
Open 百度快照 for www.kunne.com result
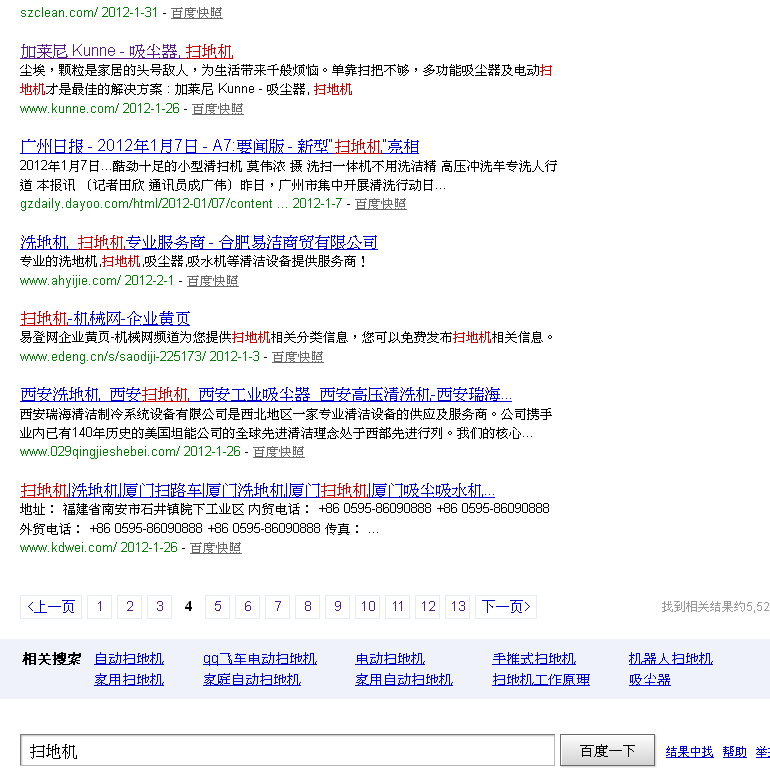(218, 109)
